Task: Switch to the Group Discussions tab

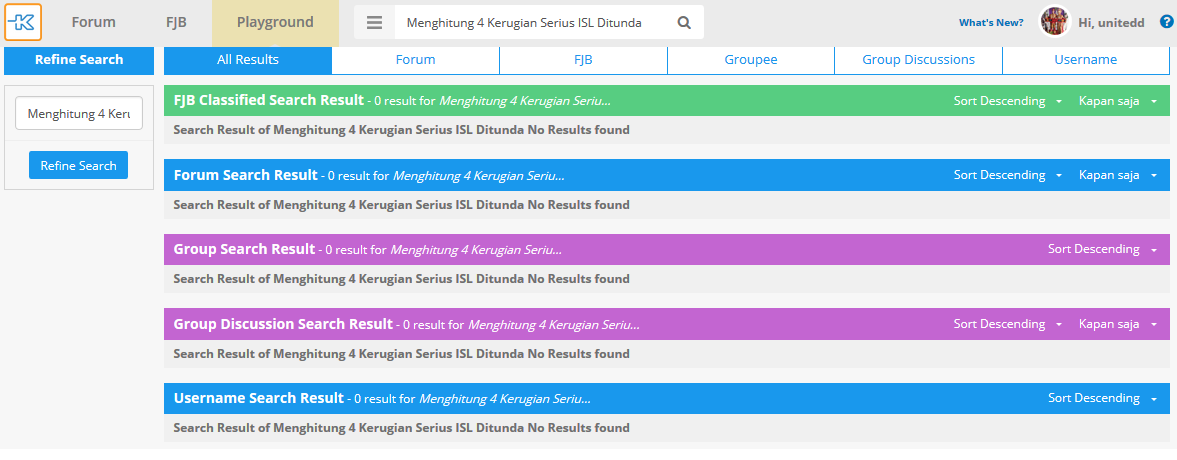Action: 918,60
